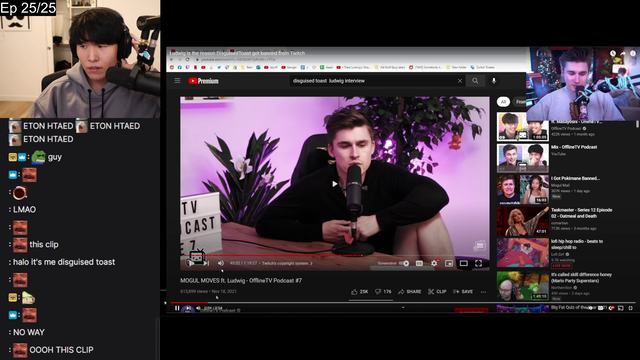Enter full screen mode
The height and width of the screenshot is (360, 640).
pos(478,263)
